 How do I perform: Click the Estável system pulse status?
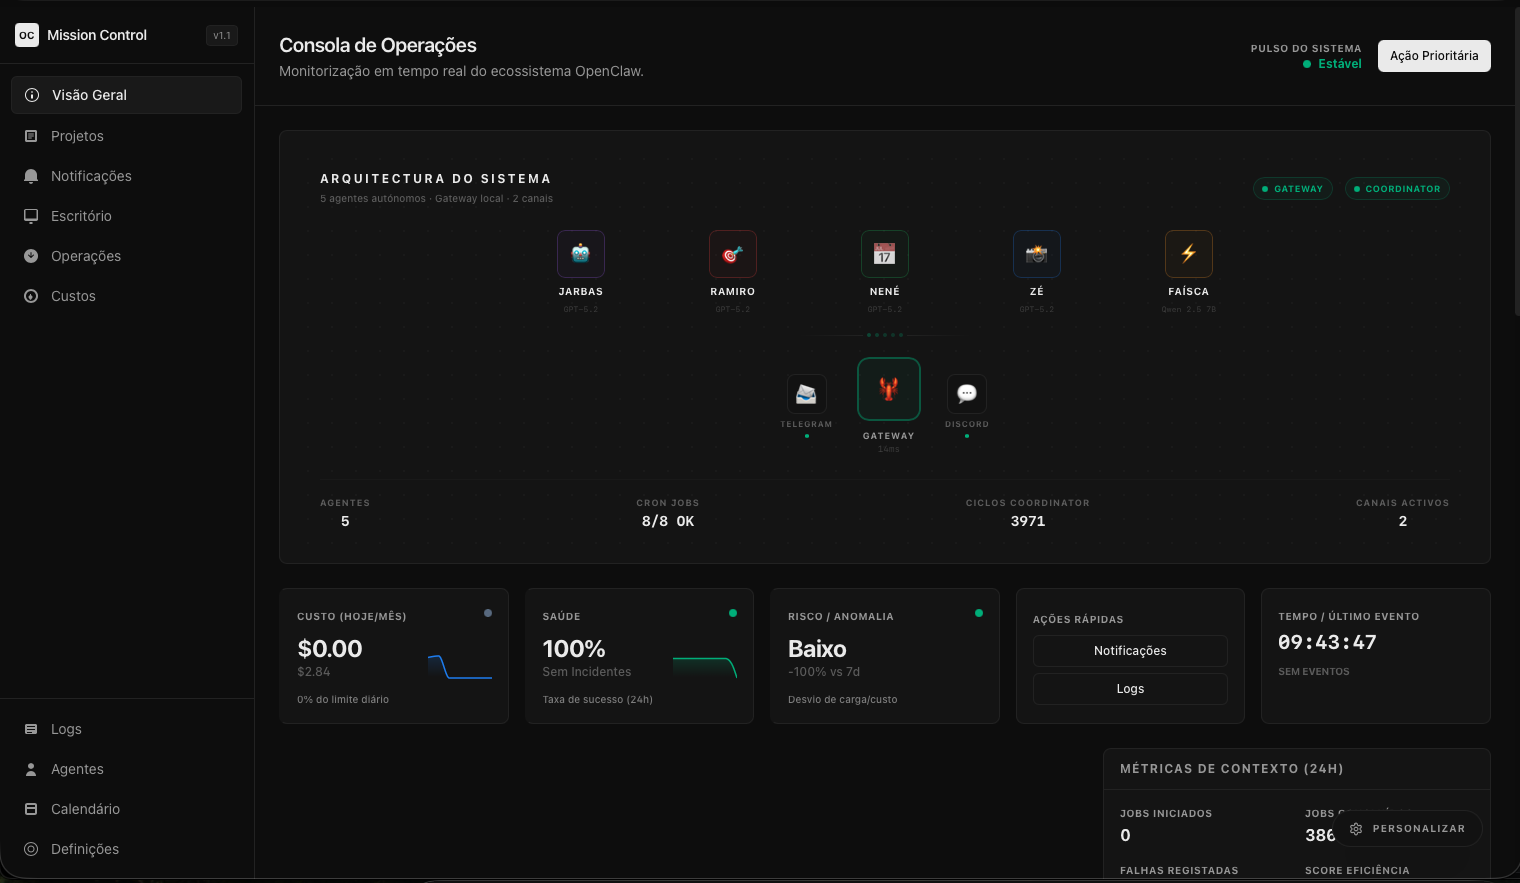[x=1333, y=64]
